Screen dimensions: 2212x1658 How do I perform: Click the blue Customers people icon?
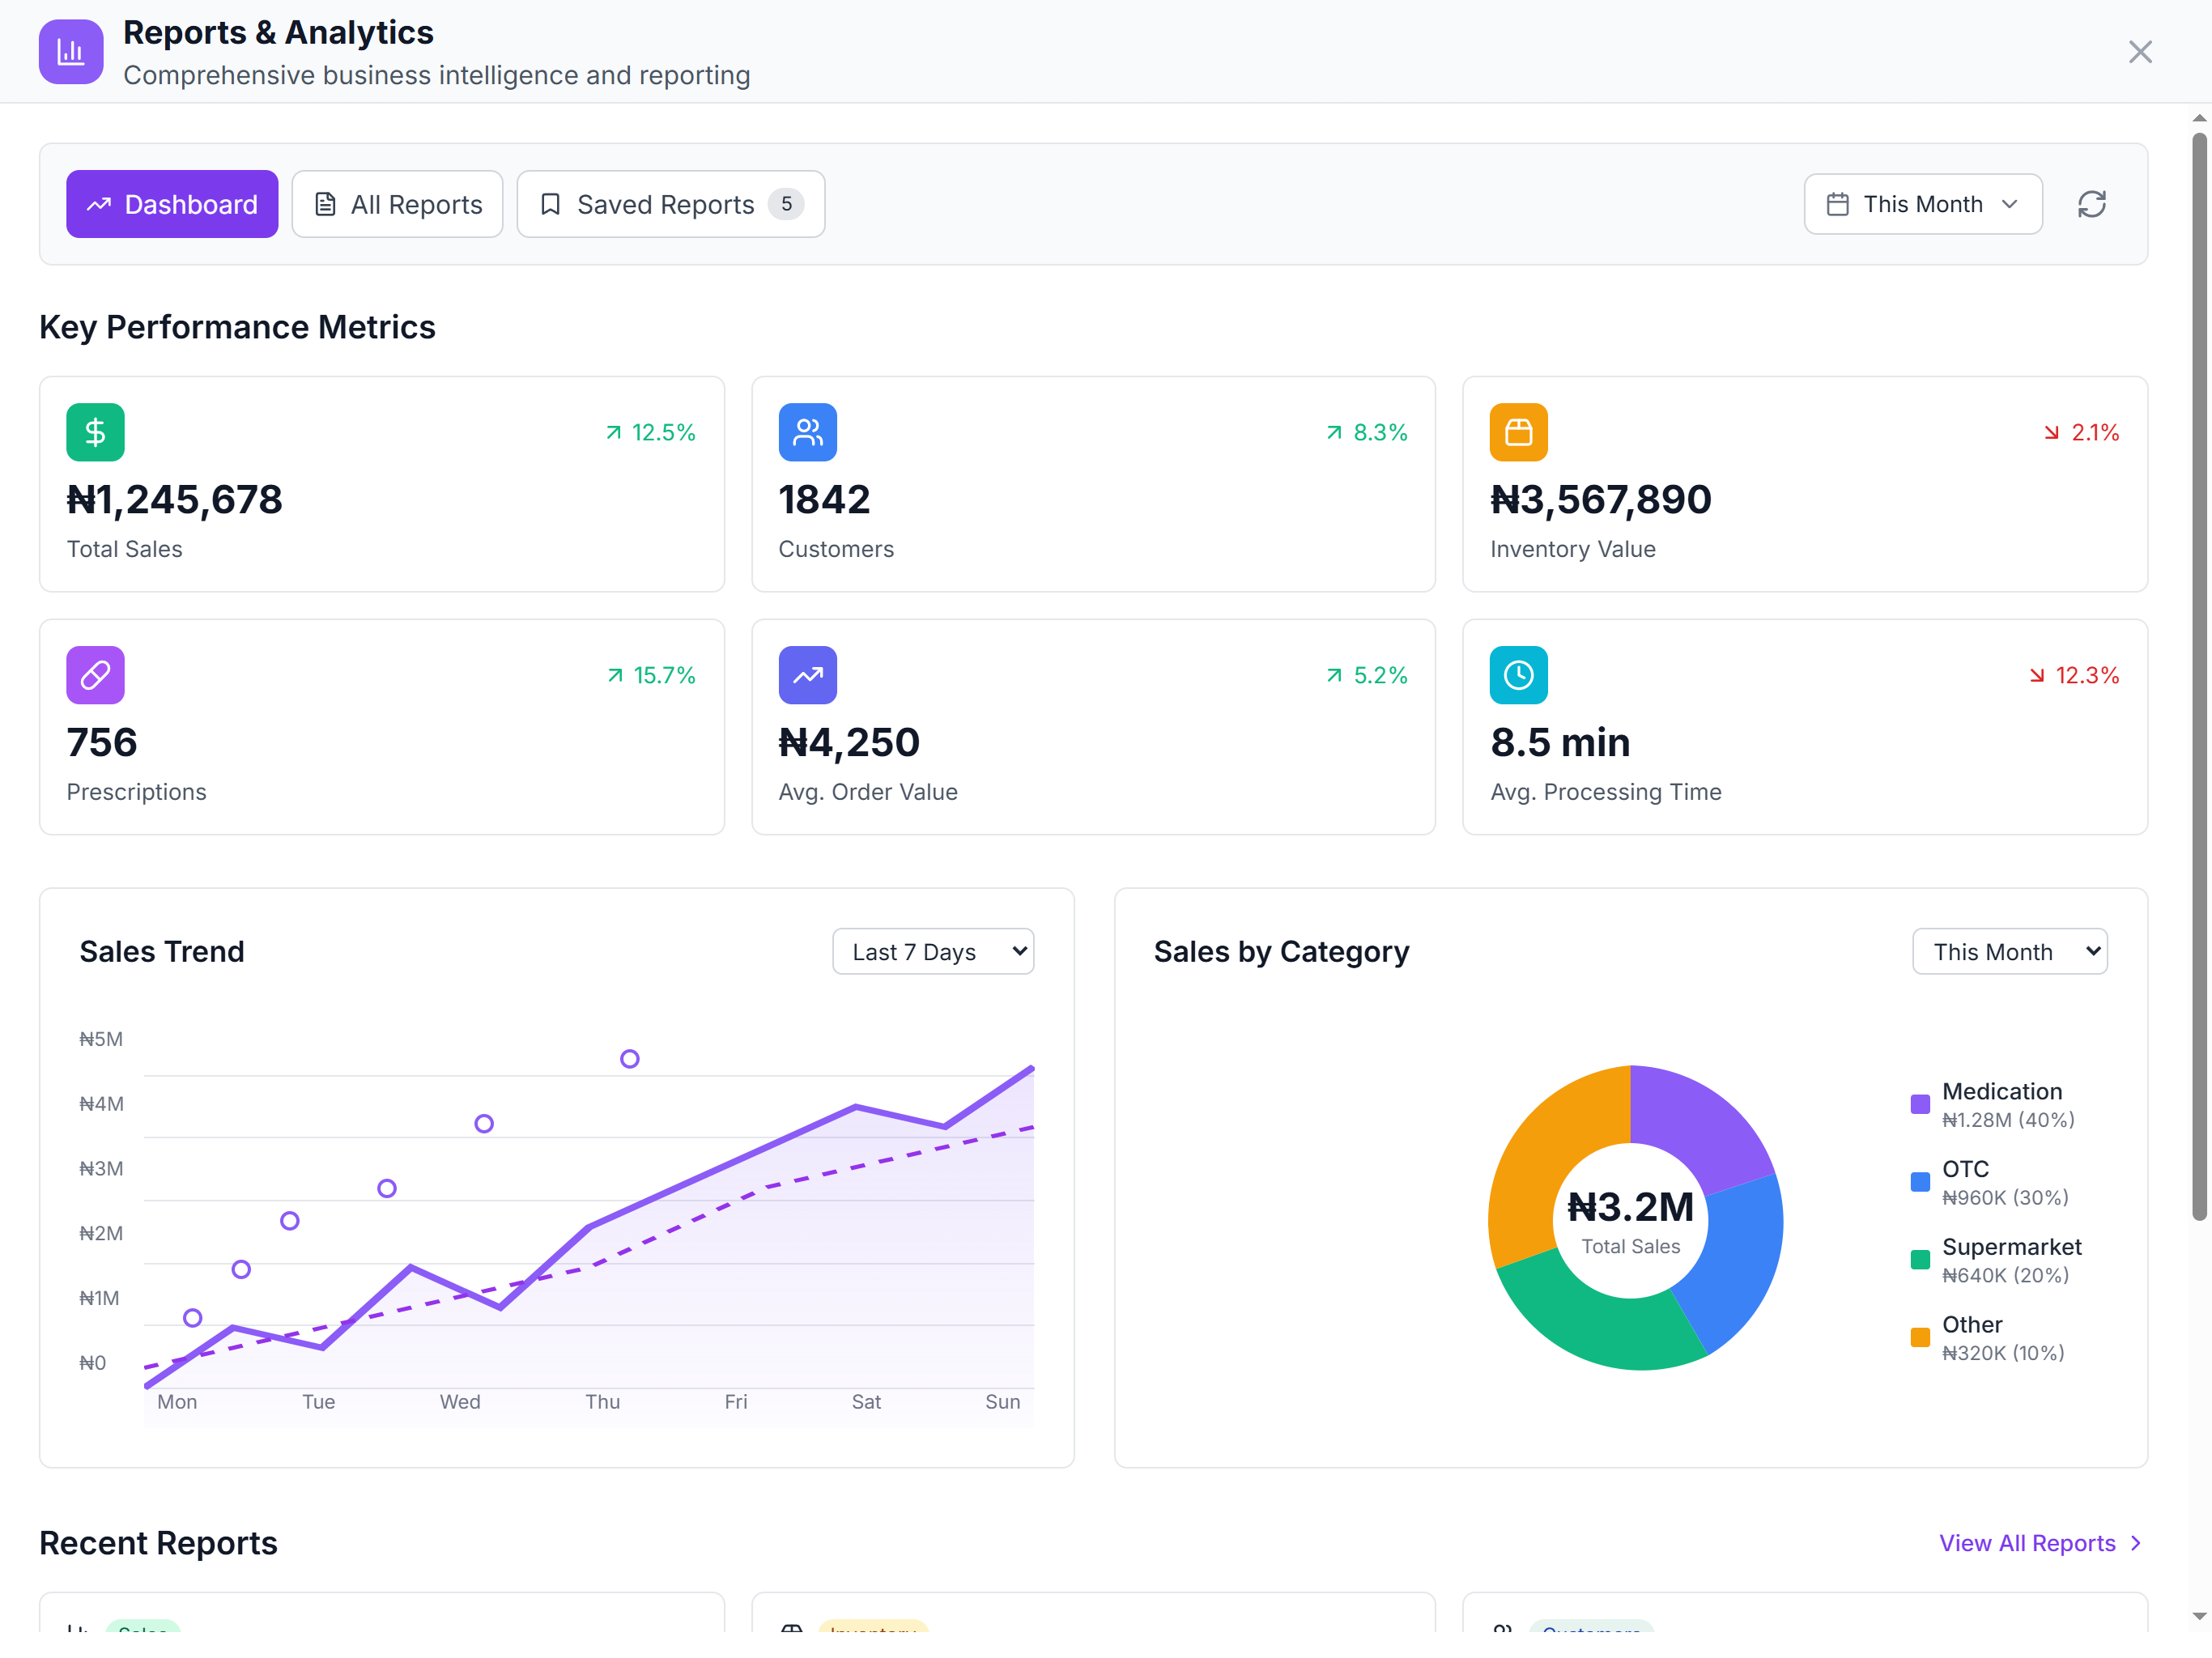pos(807,432)
